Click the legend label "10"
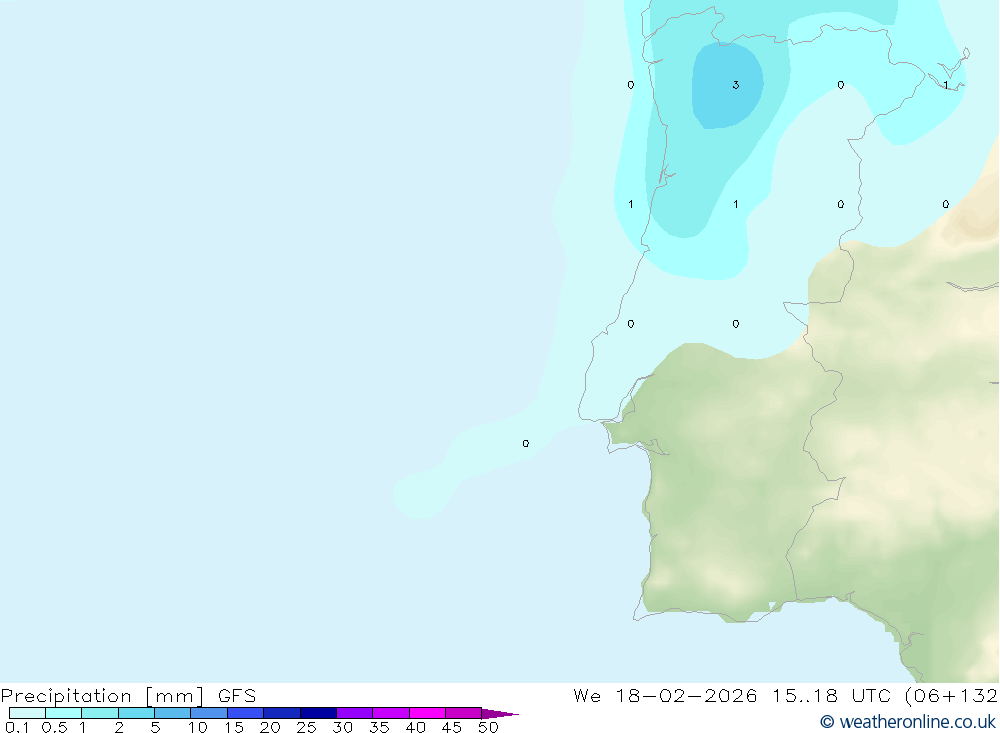This screenshot has width=1000, height=733. [198, 727]
